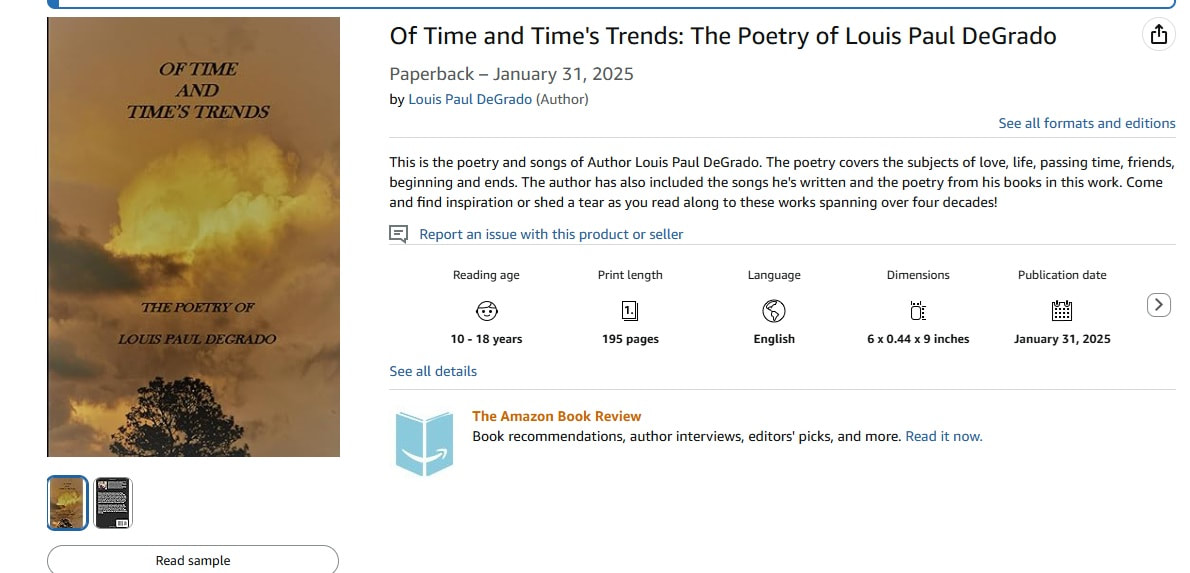
Task: Click Report an issue with this product link
Action: point(551,235)
